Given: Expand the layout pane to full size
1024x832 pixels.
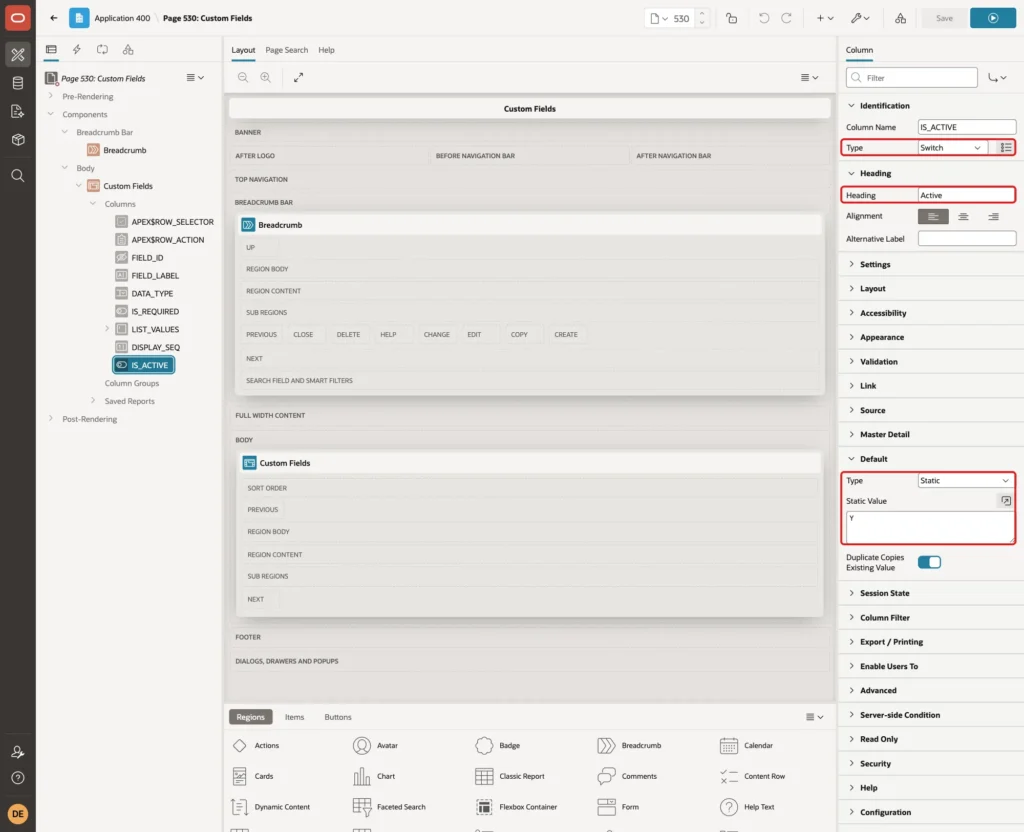Looking at the screenshot, I should point(298,77).
